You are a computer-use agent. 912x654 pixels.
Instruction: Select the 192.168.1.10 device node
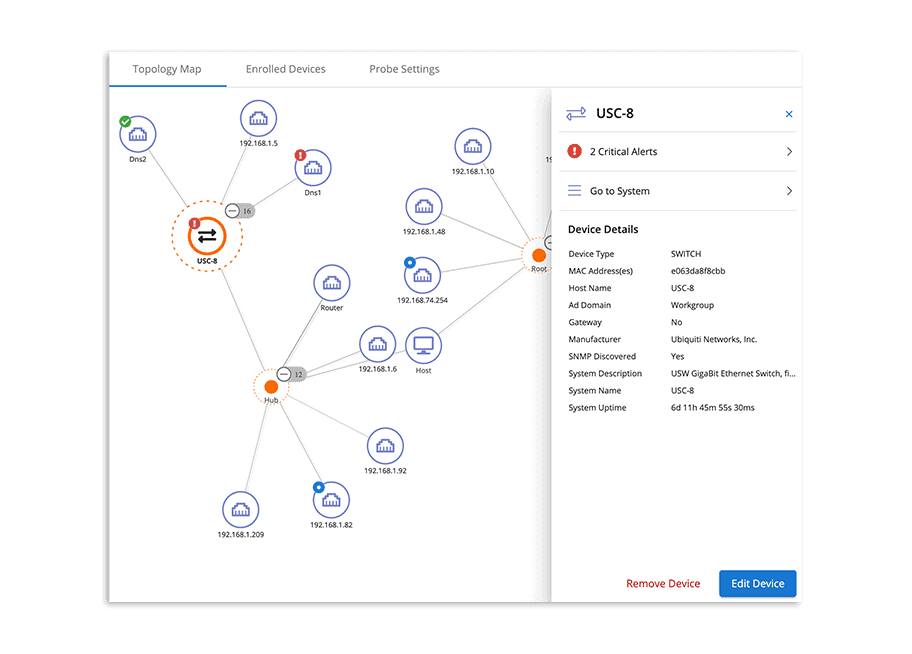click(x=473, y=147)
